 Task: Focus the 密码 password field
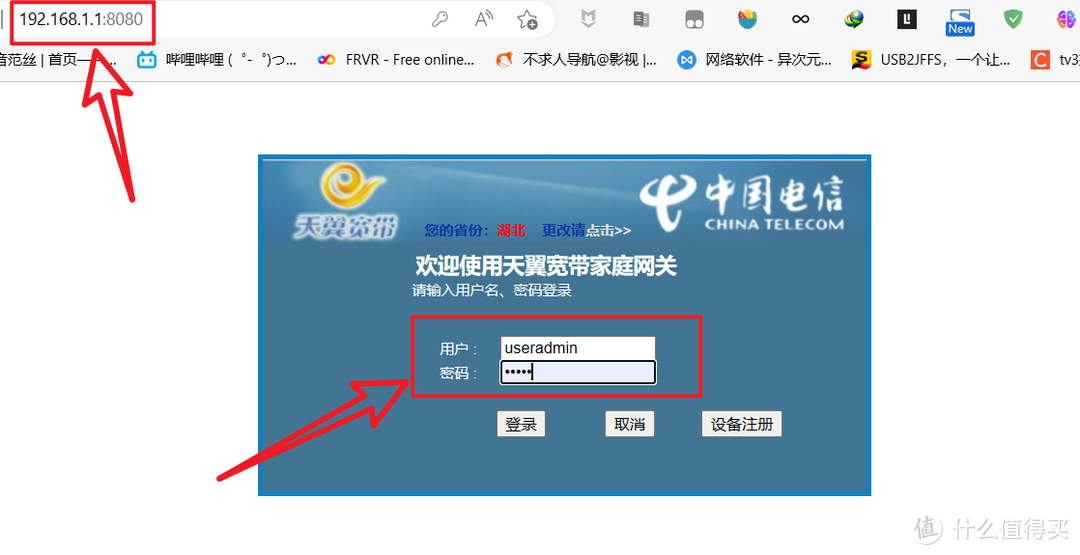click(x=578, y=373)
